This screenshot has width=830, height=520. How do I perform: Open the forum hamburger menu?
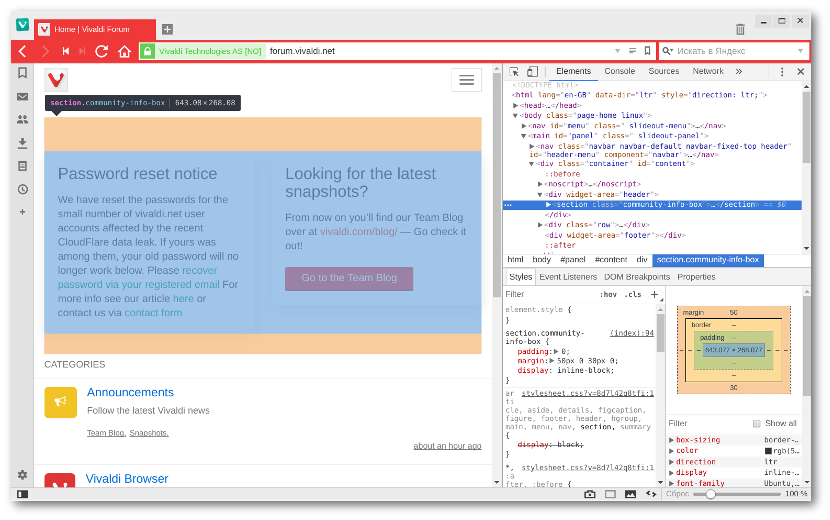[x=466, y=80]
